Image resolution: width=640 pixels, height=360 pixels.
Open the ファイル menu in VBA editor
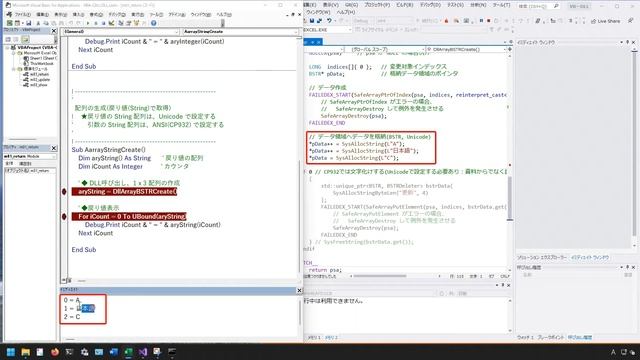[x=22, y=15]
